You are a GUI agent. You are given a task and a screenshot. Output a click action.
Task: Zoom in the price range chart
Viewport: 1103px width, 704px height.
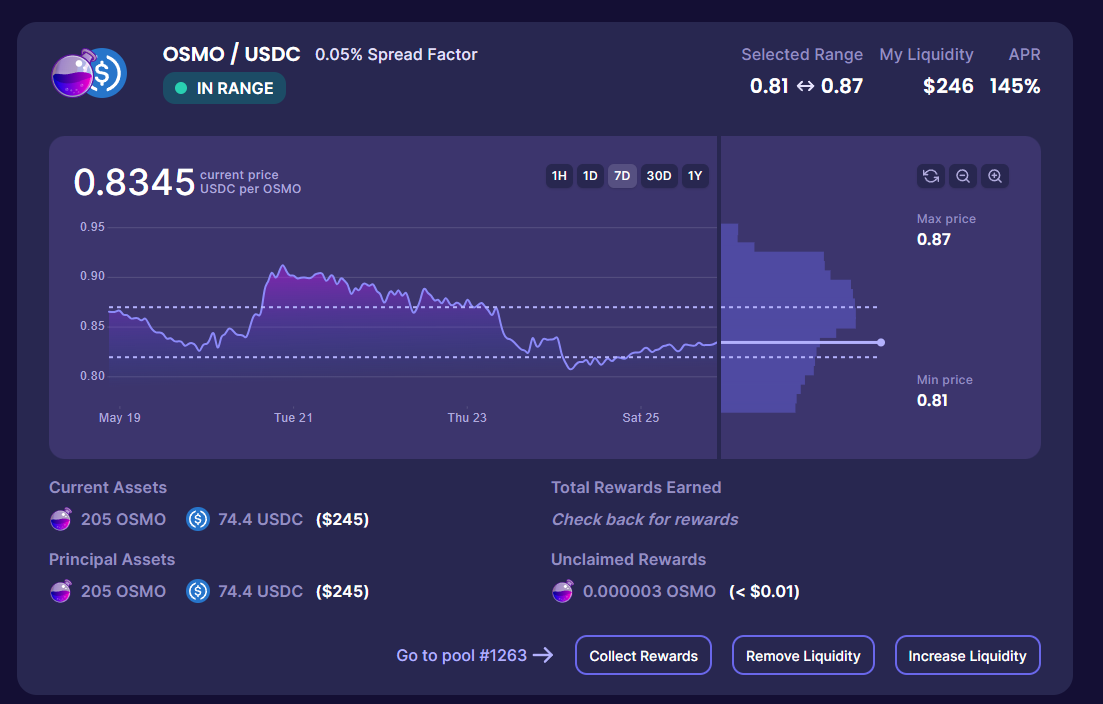tap(995, 176)
